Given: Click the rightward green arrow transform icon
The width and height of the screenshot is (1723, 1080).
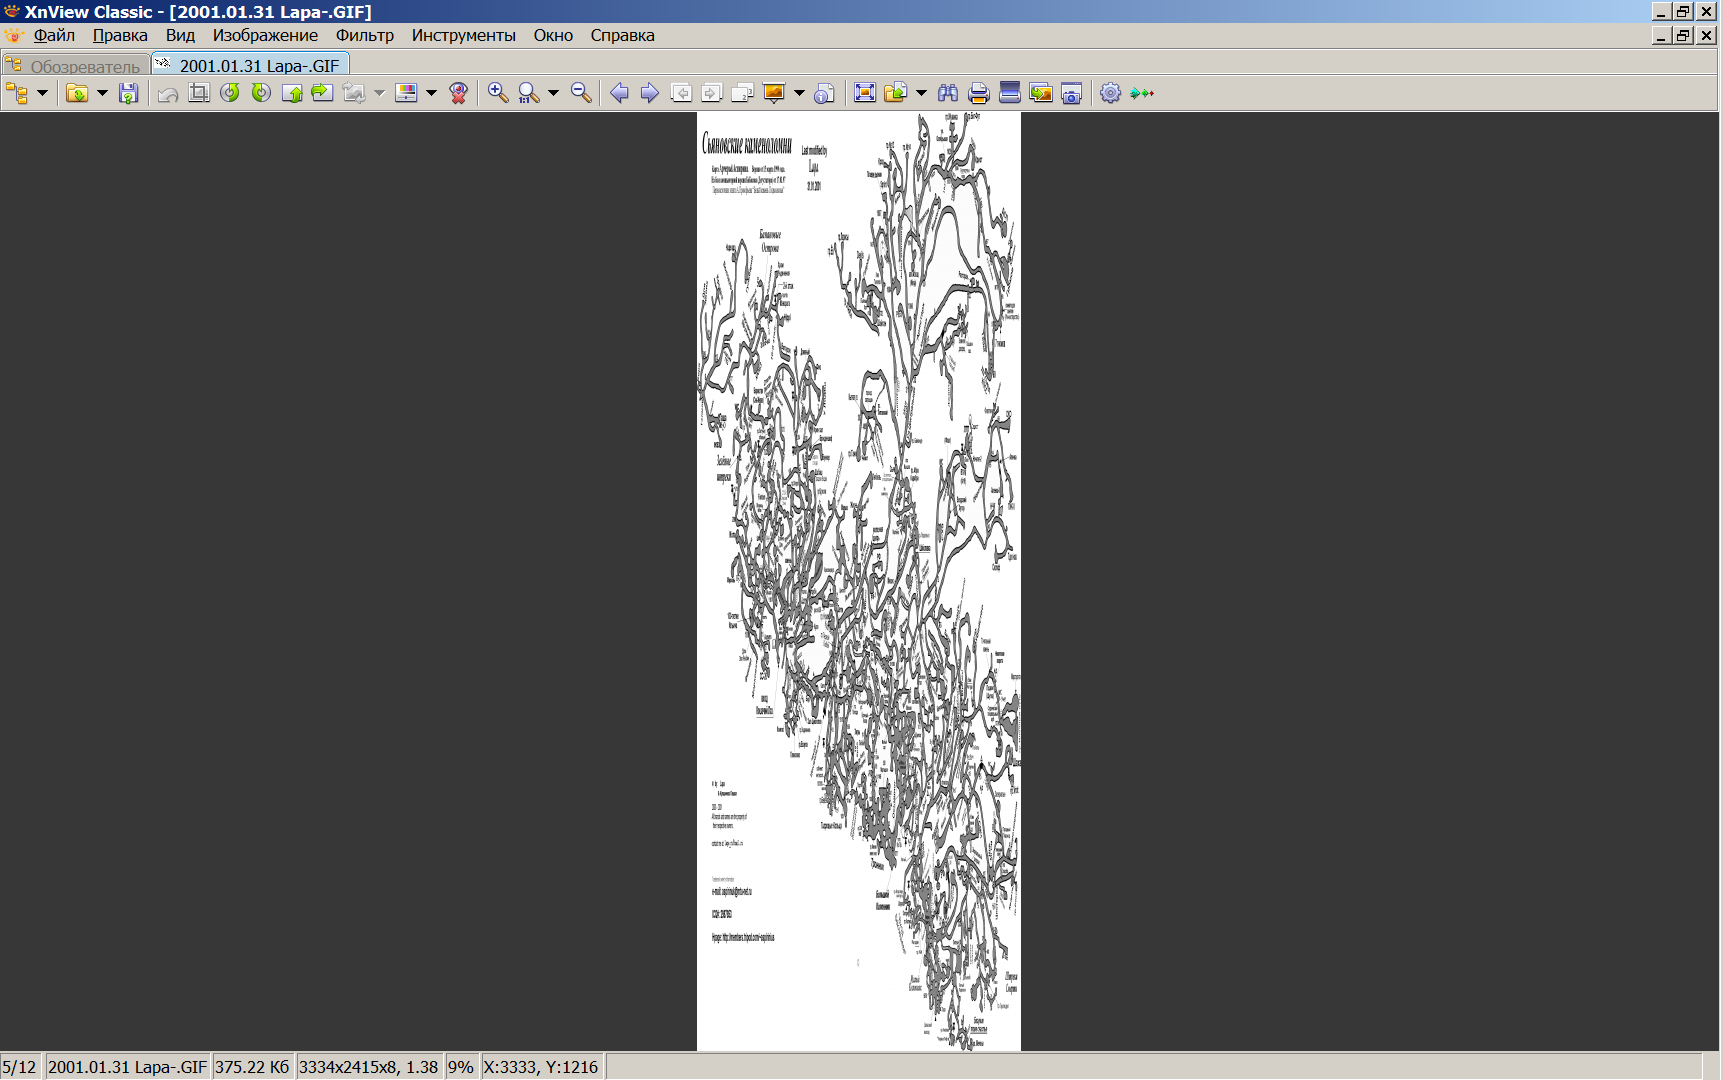Looking at the screenshot, I should click(x=322, y=93).
